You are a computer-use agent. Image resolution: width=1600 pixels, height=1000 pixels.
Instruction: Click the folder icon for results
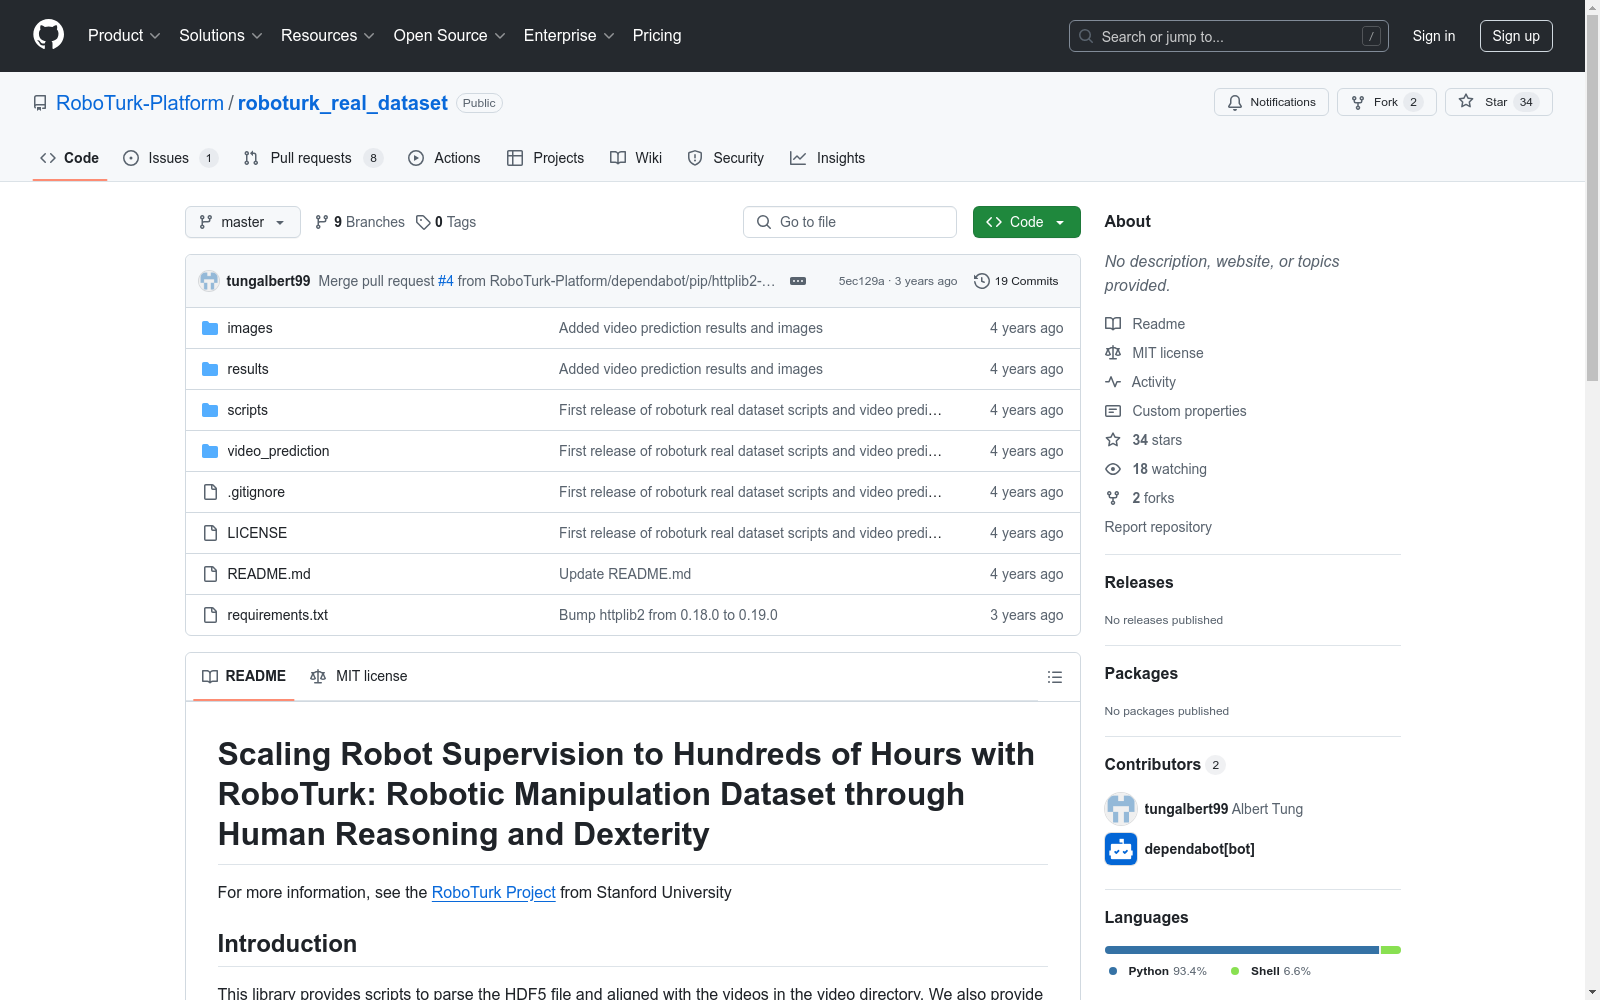pyautogui.click(x=210, y=369)
